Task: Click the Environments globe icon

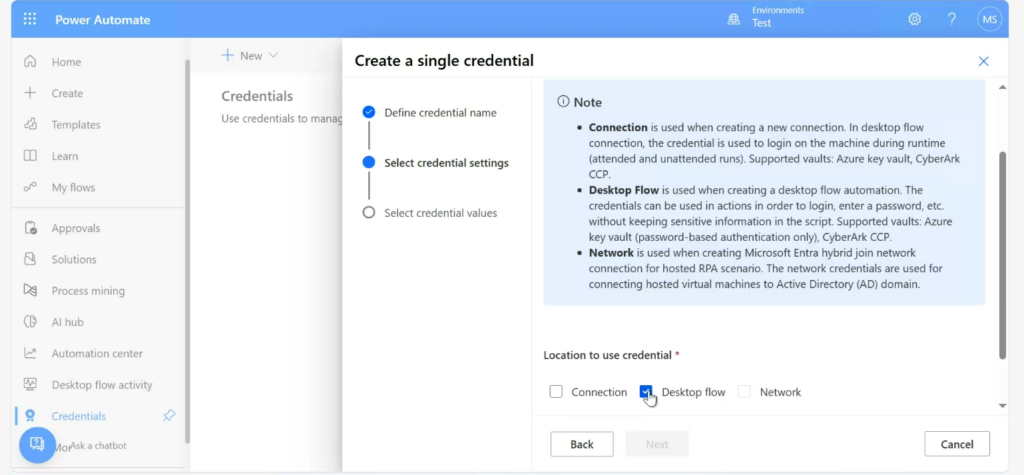Action: tap(733, 20)
